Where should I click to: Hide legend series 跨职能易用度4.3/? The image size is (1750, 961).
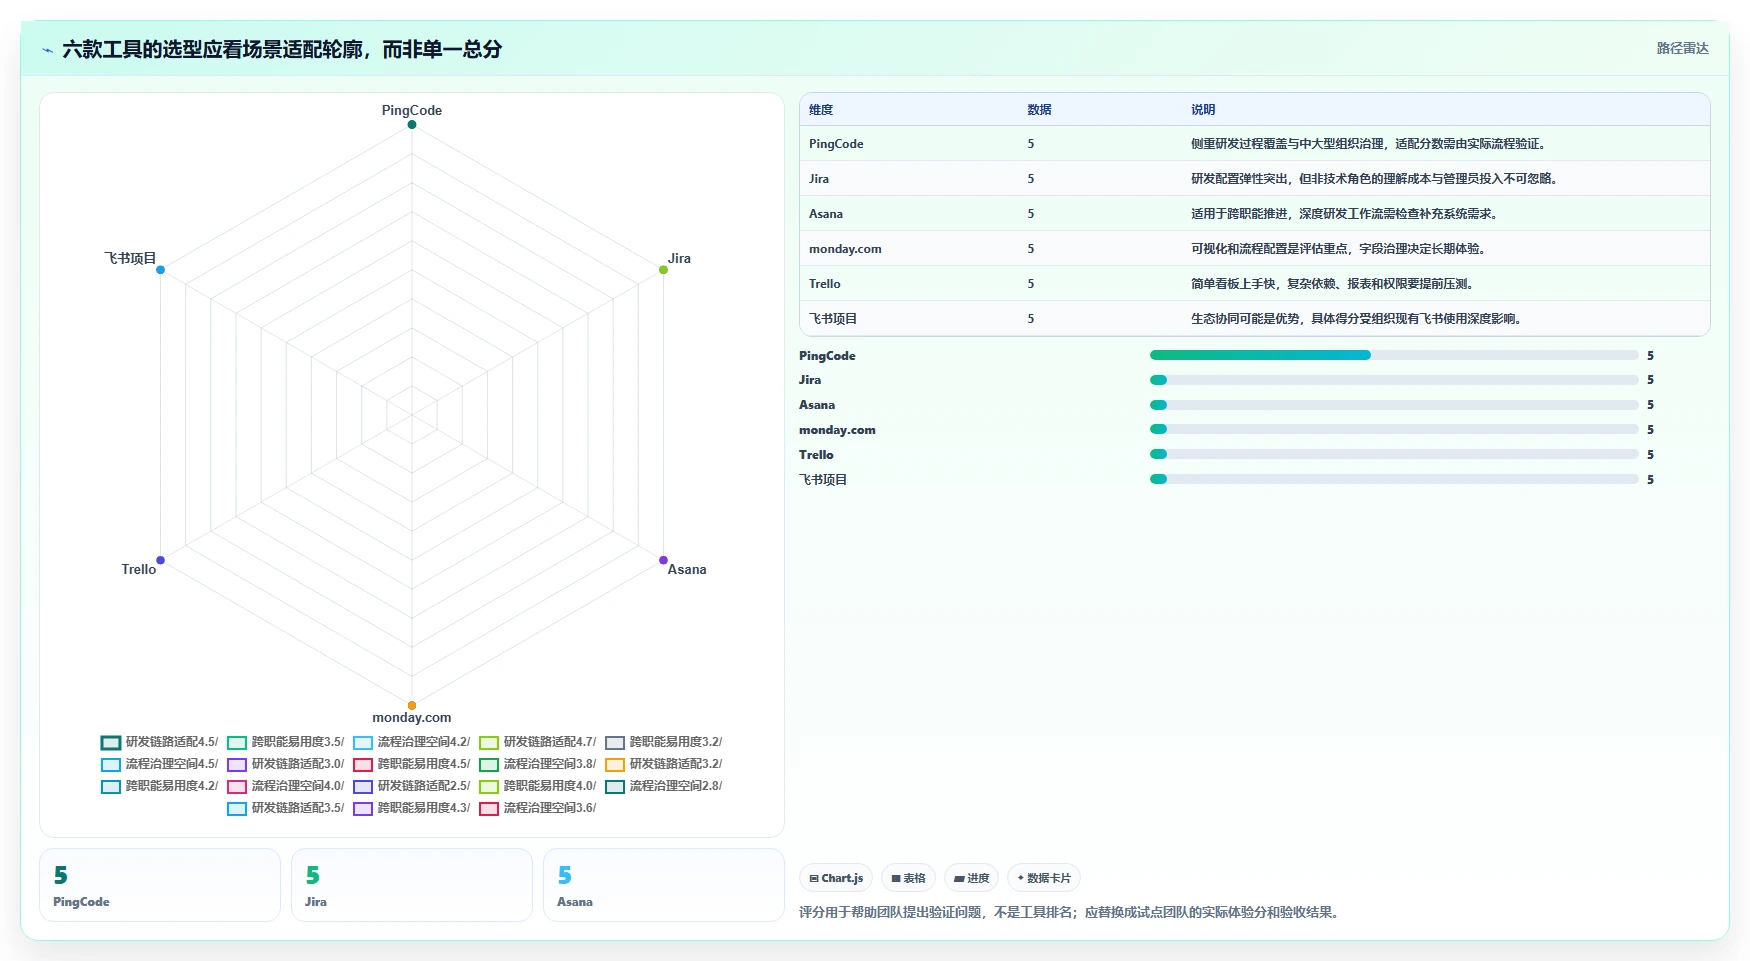pos(411,808)
